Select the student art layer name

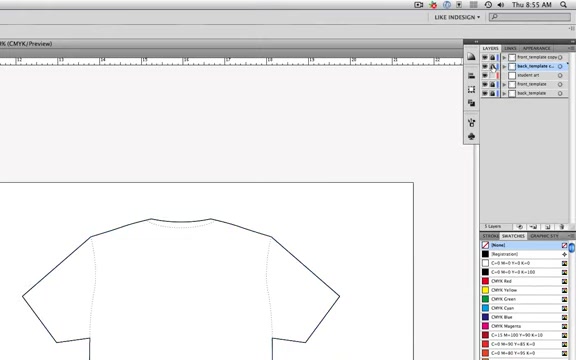(x=528, y=75)
